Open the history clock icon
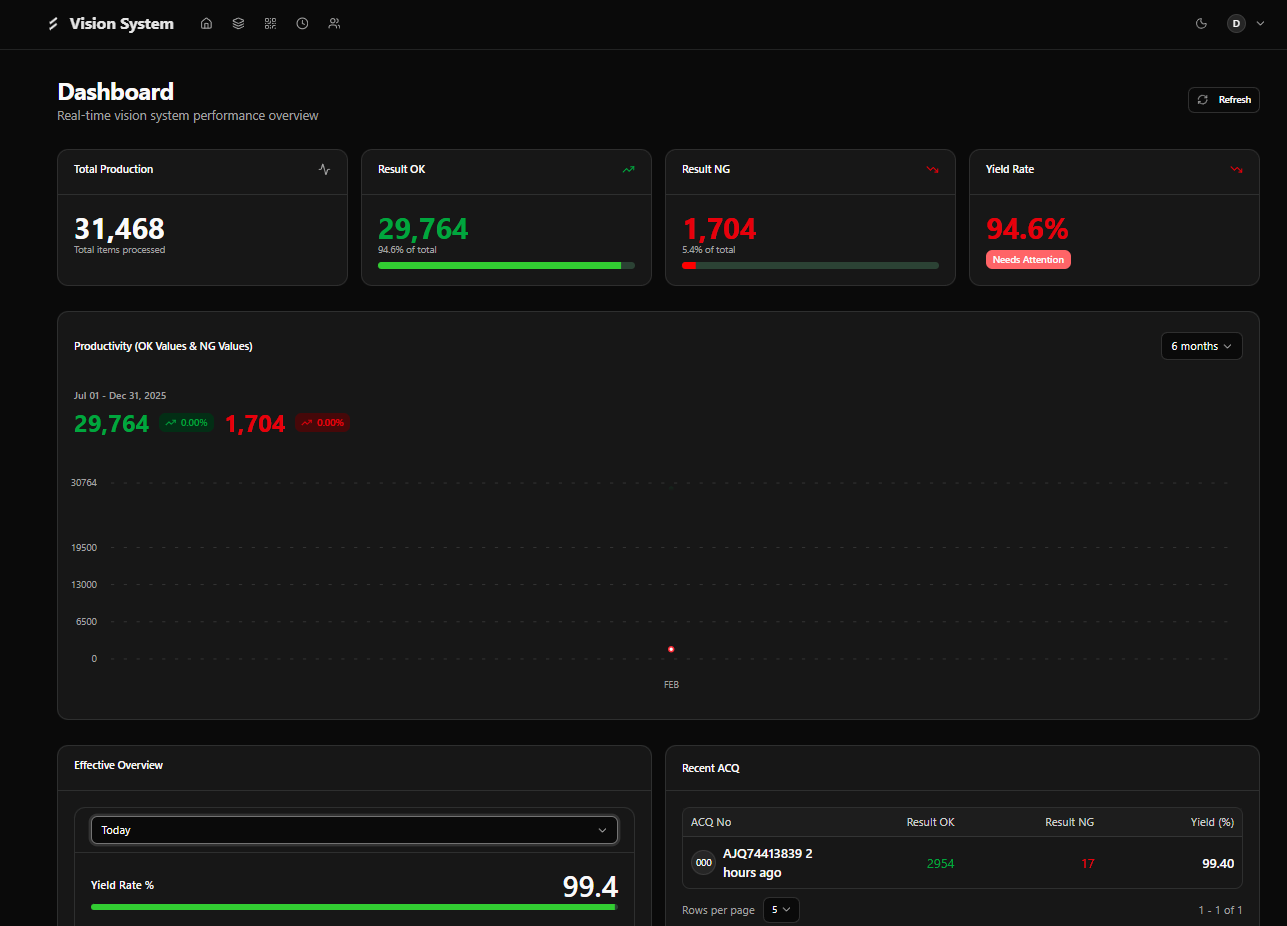This screenshot has width=1287, height=926. pos(302,24)
